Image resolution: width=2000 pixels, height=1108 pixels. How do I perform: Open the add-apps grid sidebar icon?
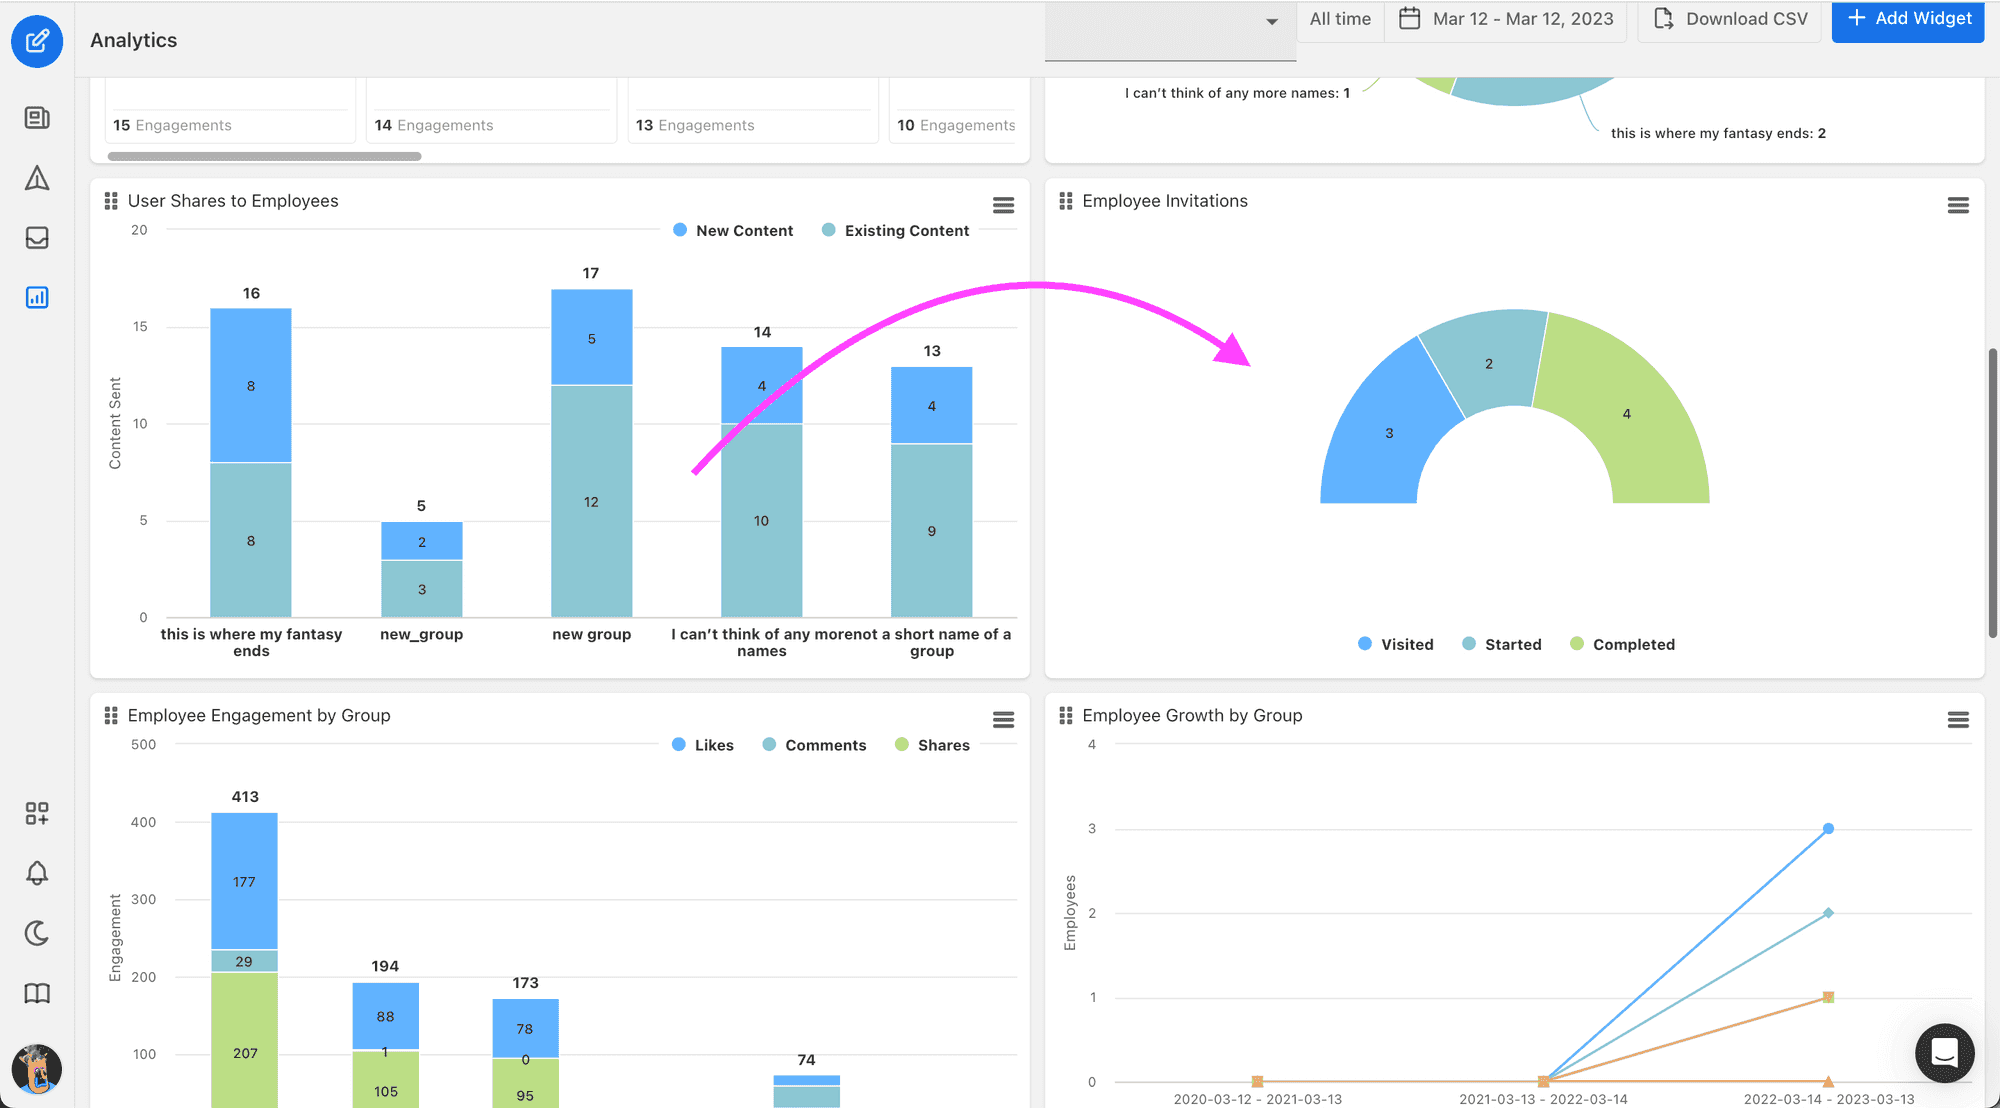(37, 813)
